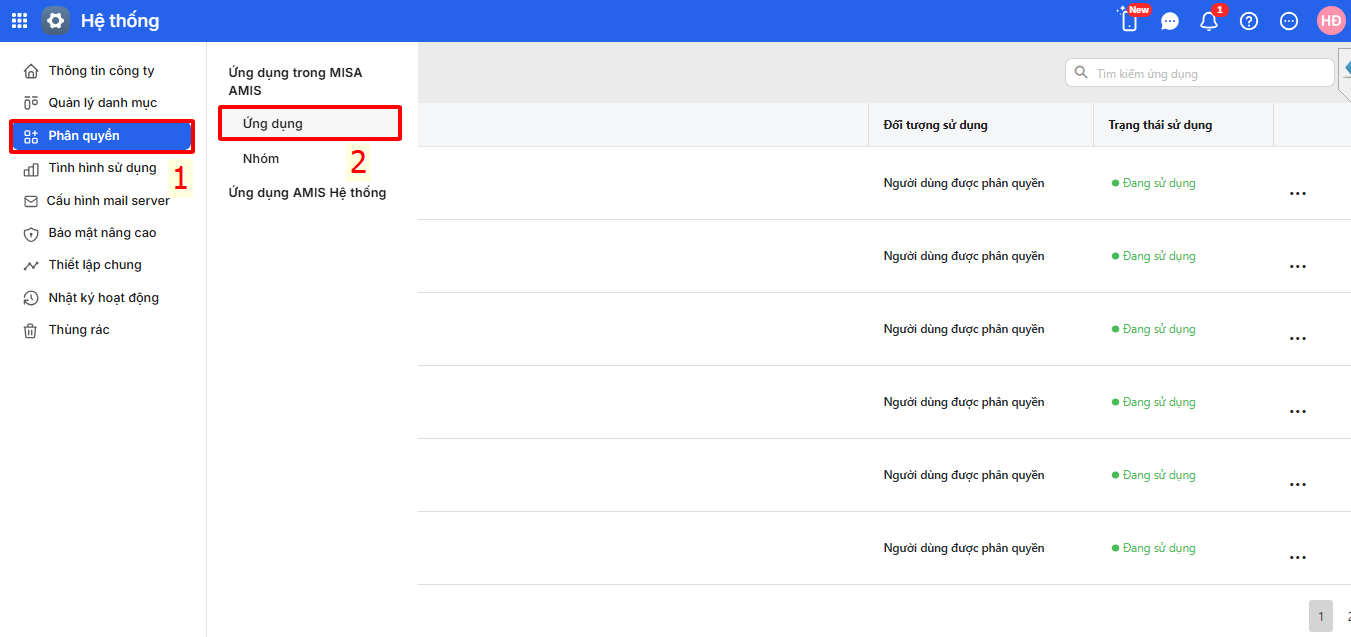Image resolution: width=1351 pixels, height=637 pixels.
Task: Click the Hệ thống gear logo
Action: point(56,20)
